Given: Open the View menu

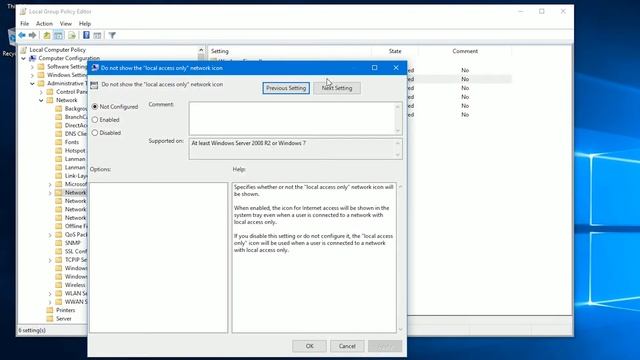Looking at the screenshot, I should click(65, 24).
